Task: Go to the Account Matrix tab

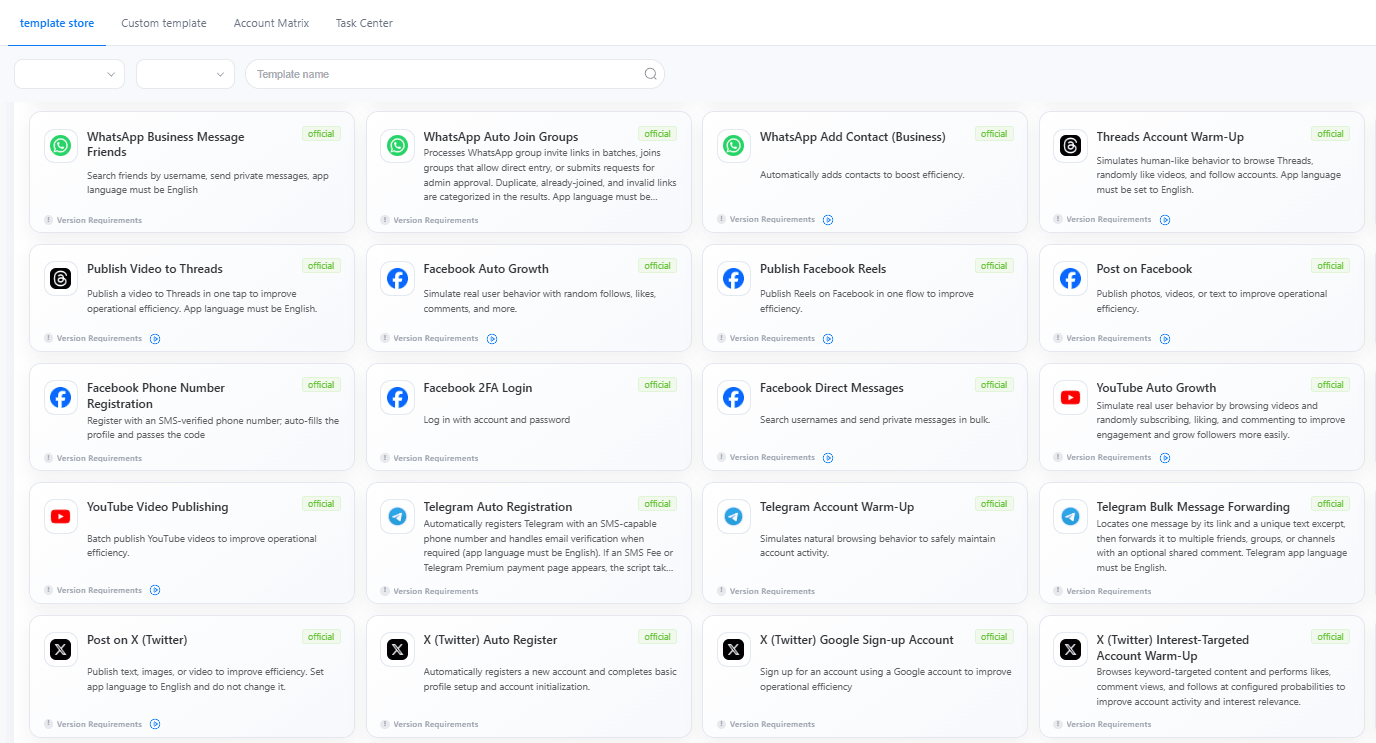Action: (x=271, y=23)
